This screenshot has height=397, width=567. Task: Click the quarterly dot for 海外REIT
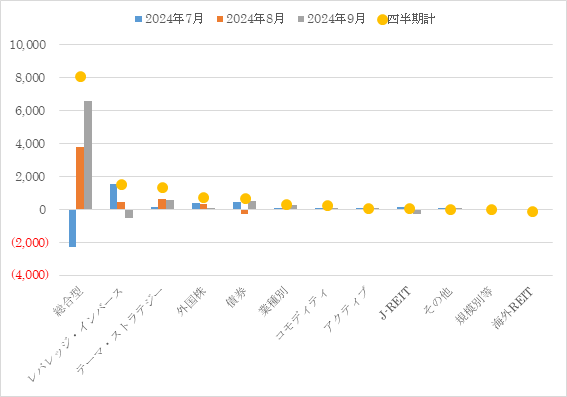532,212
